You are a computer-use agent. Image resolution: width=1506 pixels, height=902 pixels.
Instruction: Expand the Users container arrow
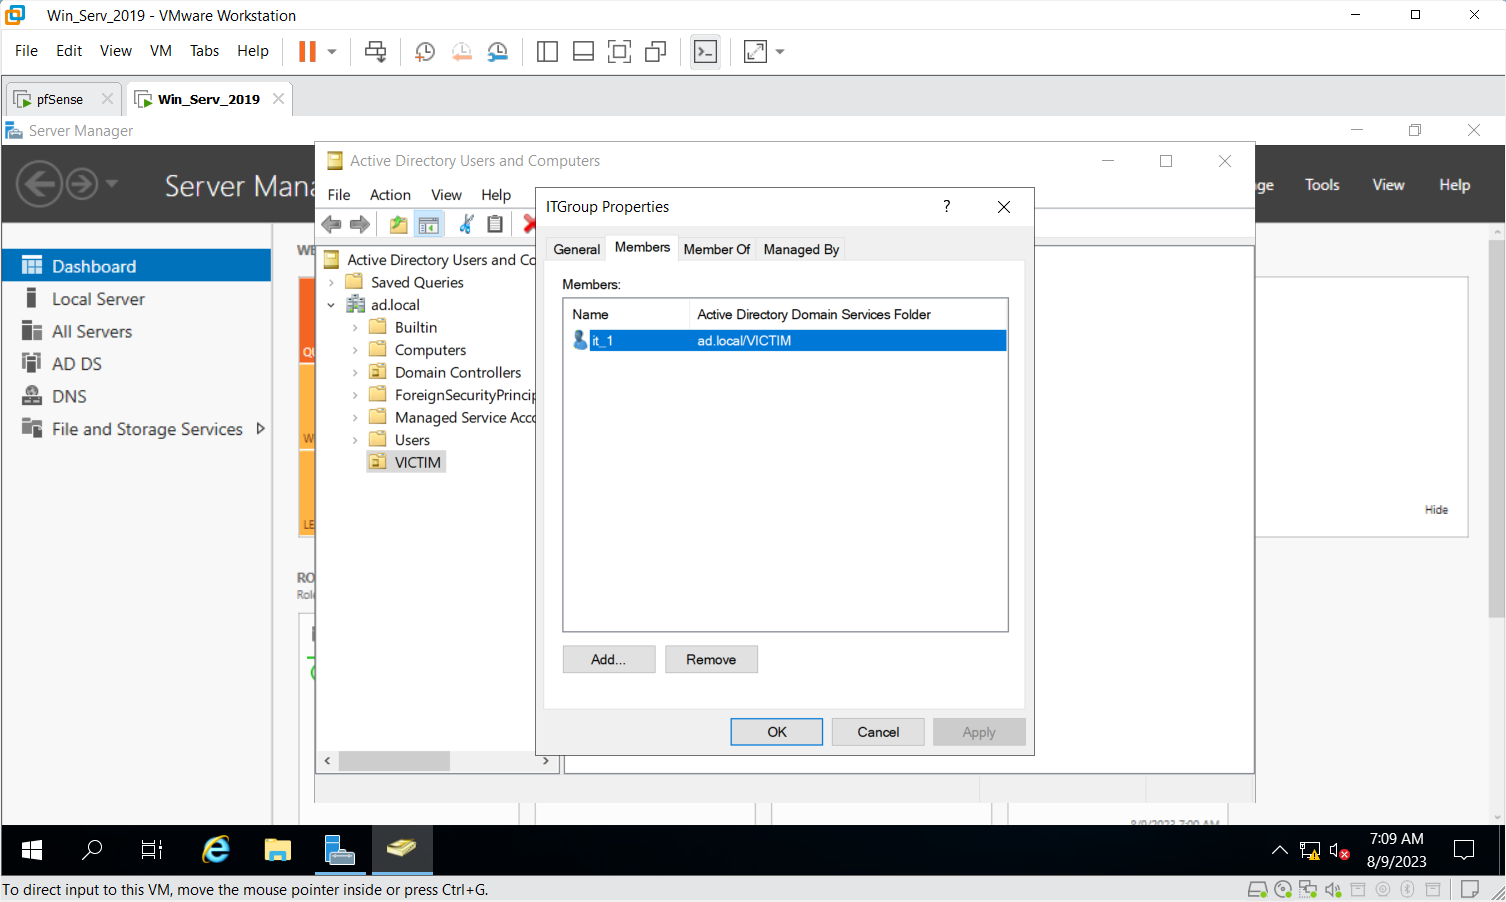355,440
